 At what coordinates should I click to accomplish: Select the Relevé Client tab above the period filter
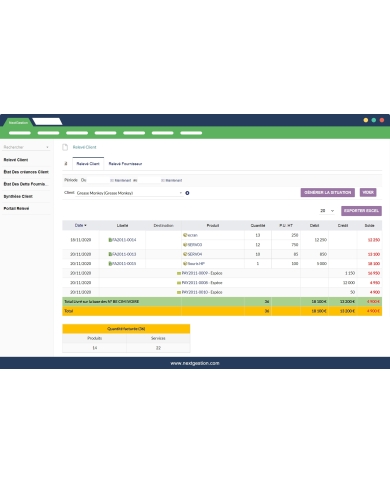[88, 164]
